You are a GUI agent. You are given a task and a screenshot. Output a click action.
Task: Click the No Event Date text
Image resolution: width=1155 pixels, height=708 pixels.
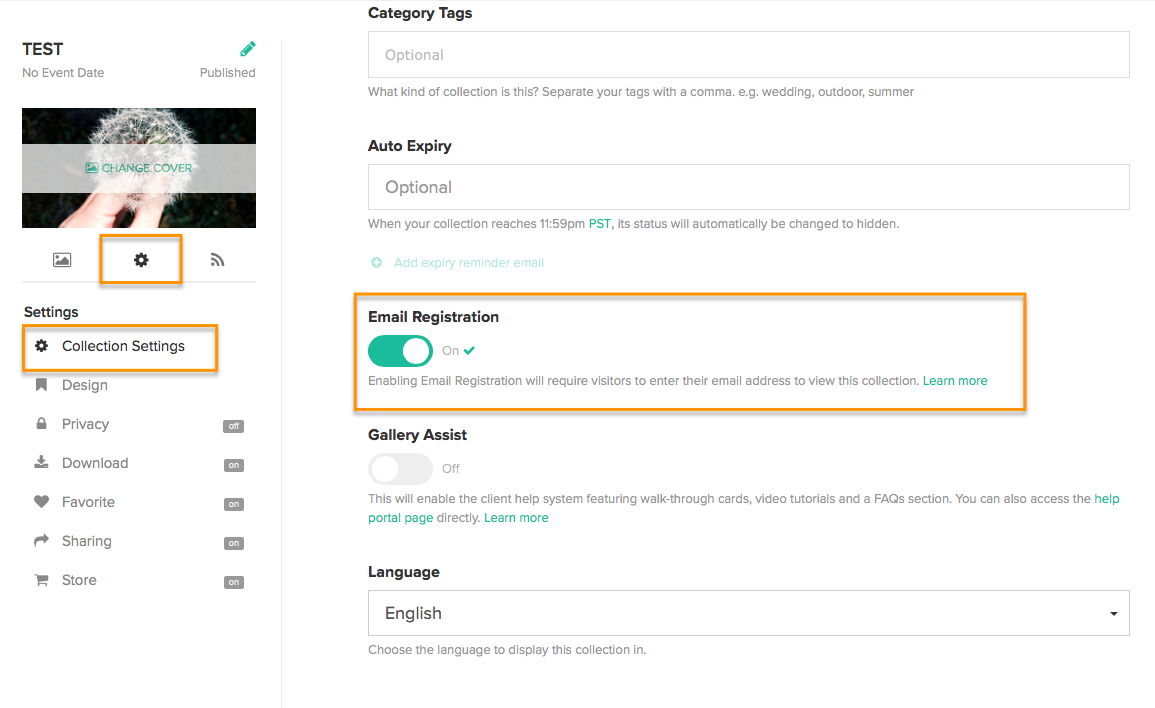pyautogui.click(x=63, y=72)
